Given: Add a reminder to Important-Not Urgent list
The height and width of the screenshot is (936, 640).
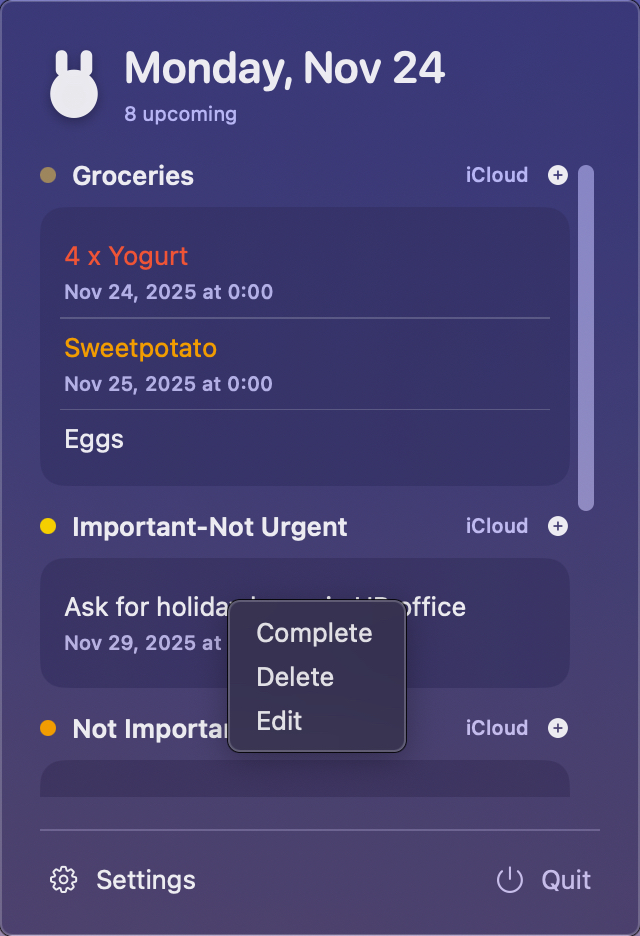Looking at the screenshot, I should click(x=558, y=526).
